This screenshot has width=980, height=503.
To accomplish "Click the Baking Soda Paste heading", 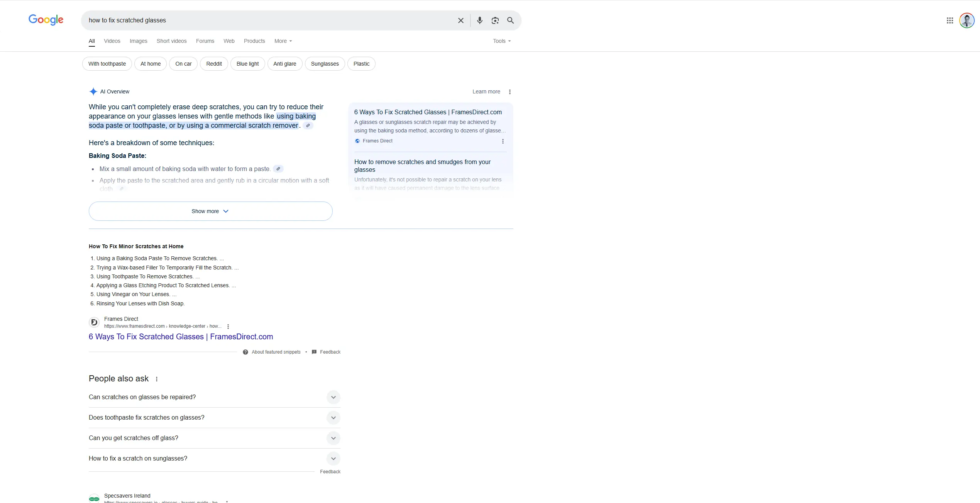I will (118, 156).
